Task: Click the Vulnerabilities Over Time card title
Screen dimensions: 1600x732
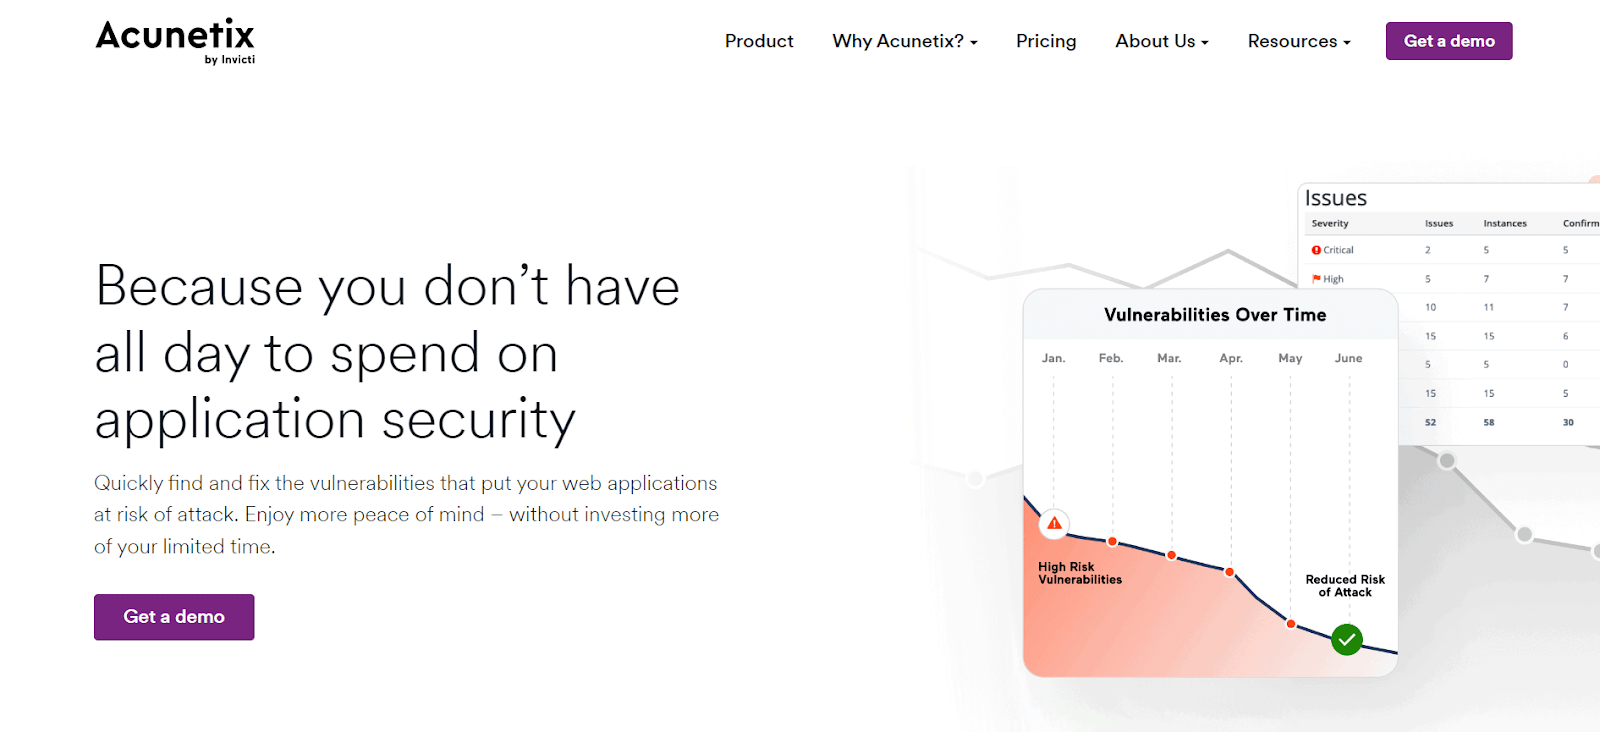Action: pos(1214,314)
